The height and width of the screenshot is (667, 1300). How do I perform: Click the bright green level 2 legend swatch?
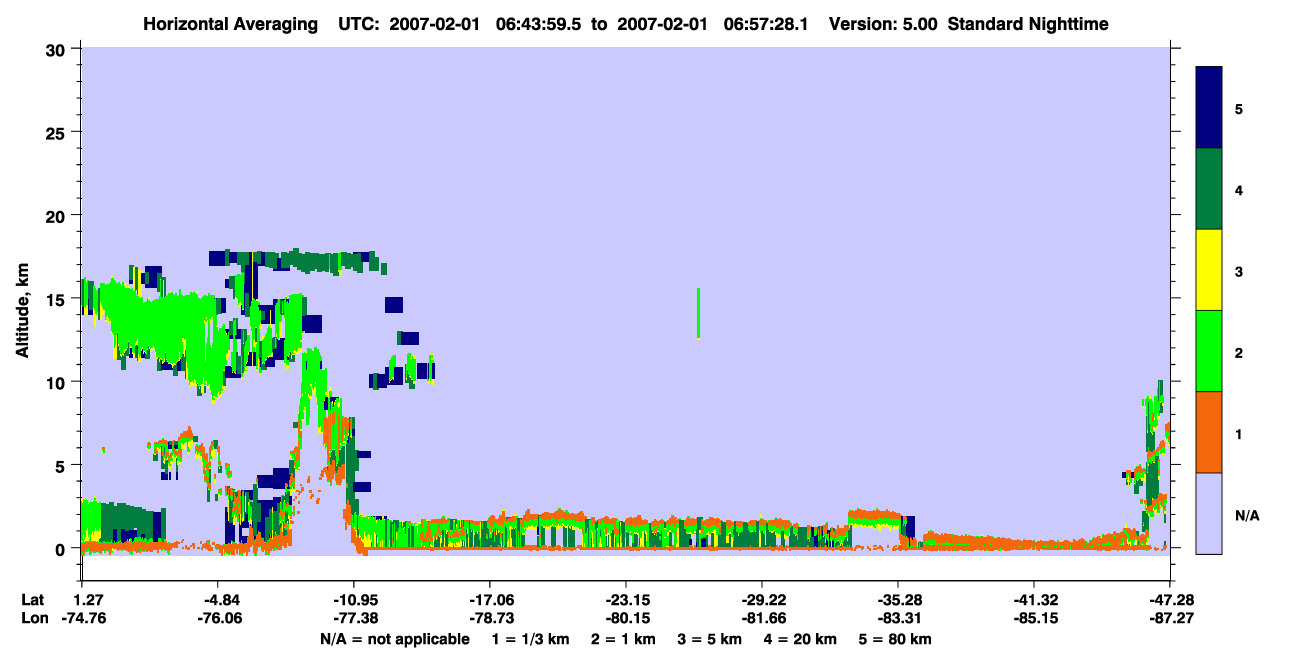(x=1209, y=351)
